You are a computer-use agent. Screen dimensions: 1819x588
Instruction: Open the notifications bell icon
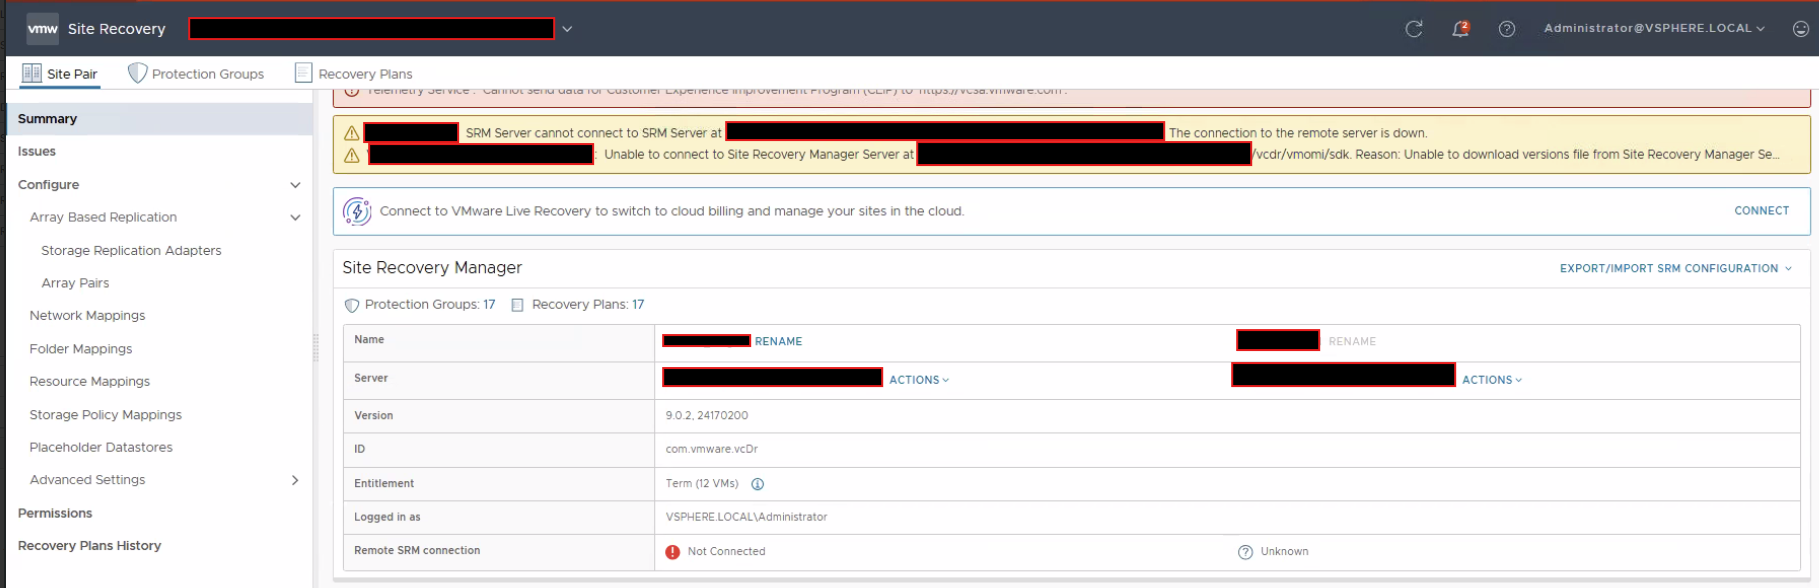pos(1460,29)
